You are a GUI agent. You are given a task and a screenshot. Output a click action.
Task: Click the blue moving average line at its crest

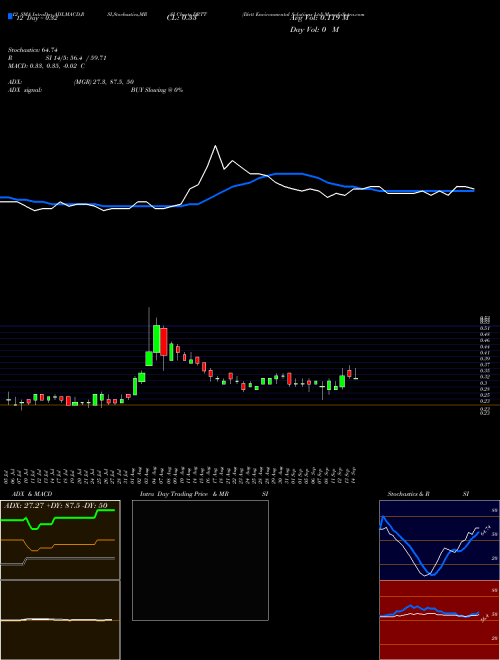point(288,173)
